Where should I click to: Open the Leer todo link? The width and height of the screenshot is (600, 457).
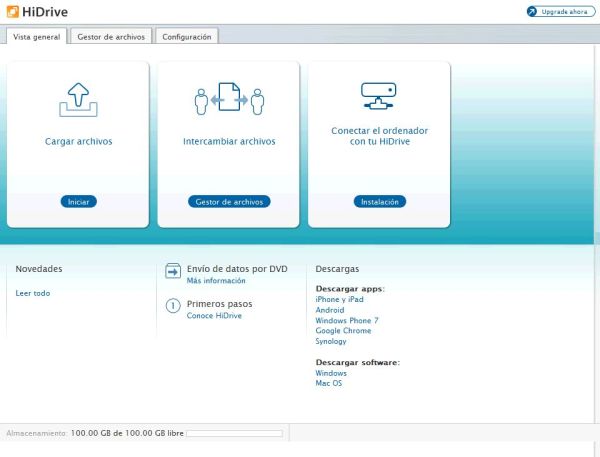(33, 293)
